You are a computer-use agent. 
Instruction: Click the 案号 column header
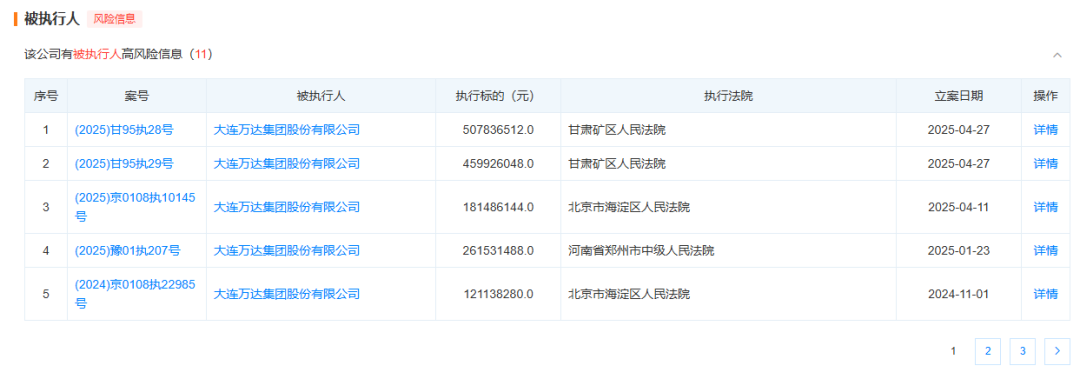tap(136, 96)
